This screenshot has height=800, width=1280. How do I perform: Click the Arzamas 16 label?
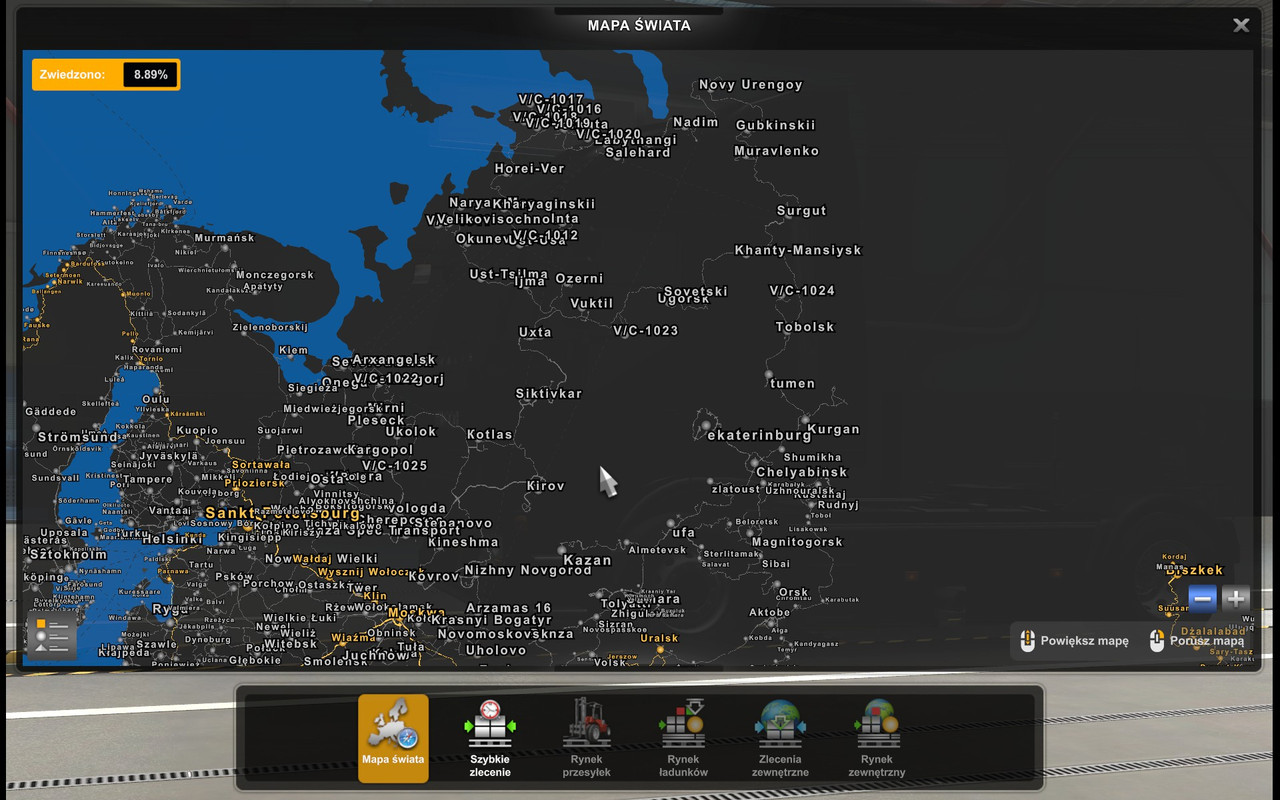click(x=509, y=608)
